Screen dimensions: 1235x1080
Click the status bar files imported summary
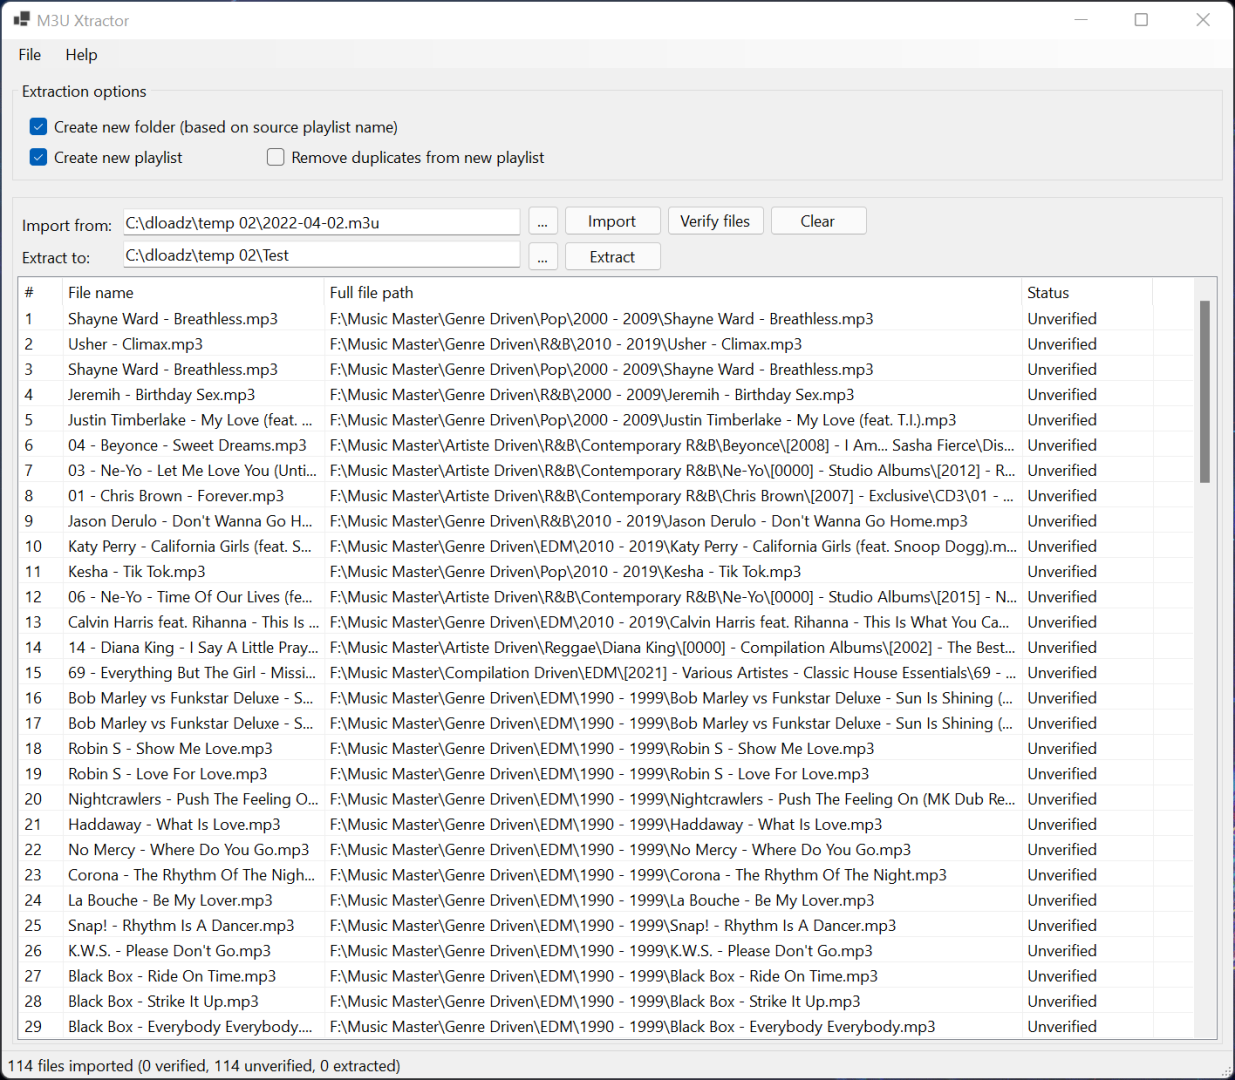pyautogui.click(x=204, y=1066)
